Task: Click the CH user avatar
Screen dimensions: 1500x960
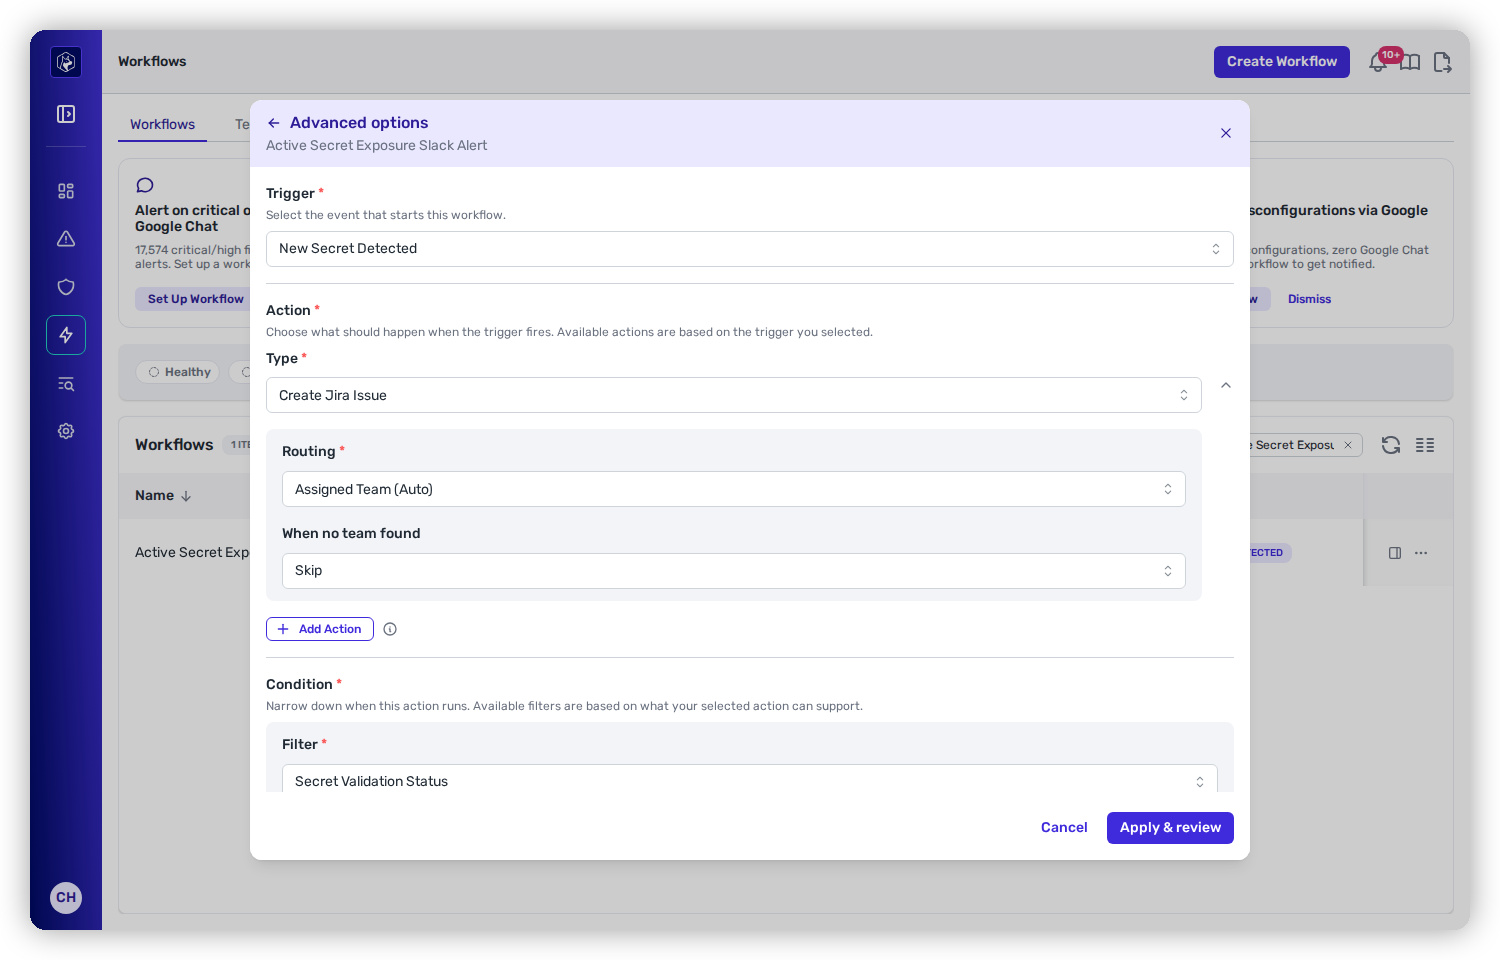Action: 66,897
